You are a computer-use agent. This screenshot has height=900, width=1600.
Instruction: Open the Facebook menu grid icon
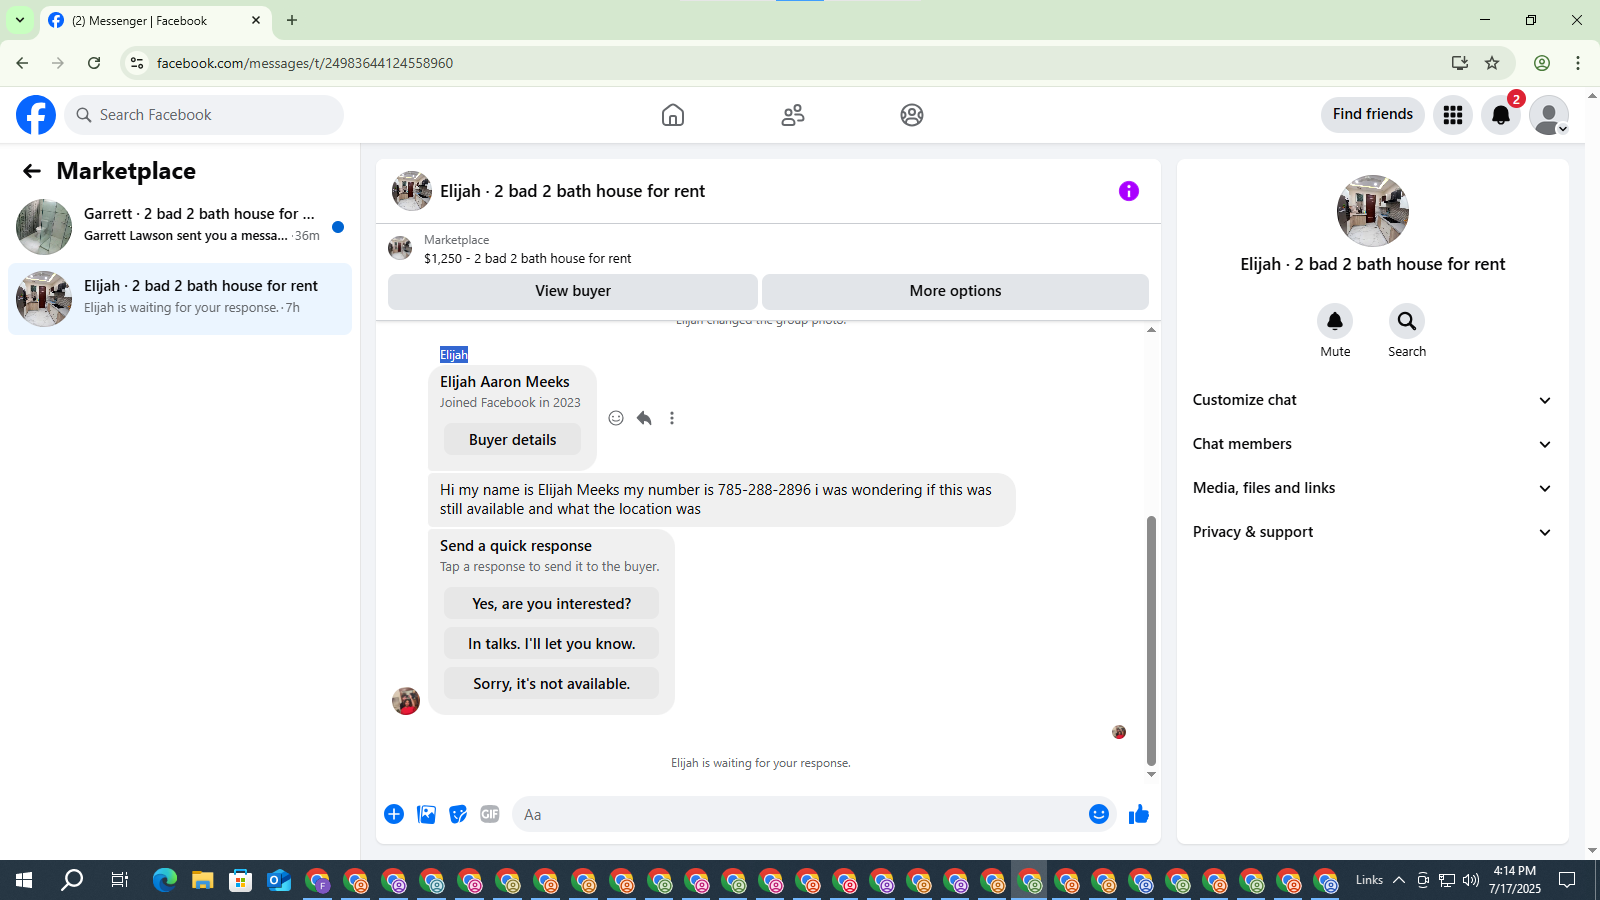[x=1453, y=115]
